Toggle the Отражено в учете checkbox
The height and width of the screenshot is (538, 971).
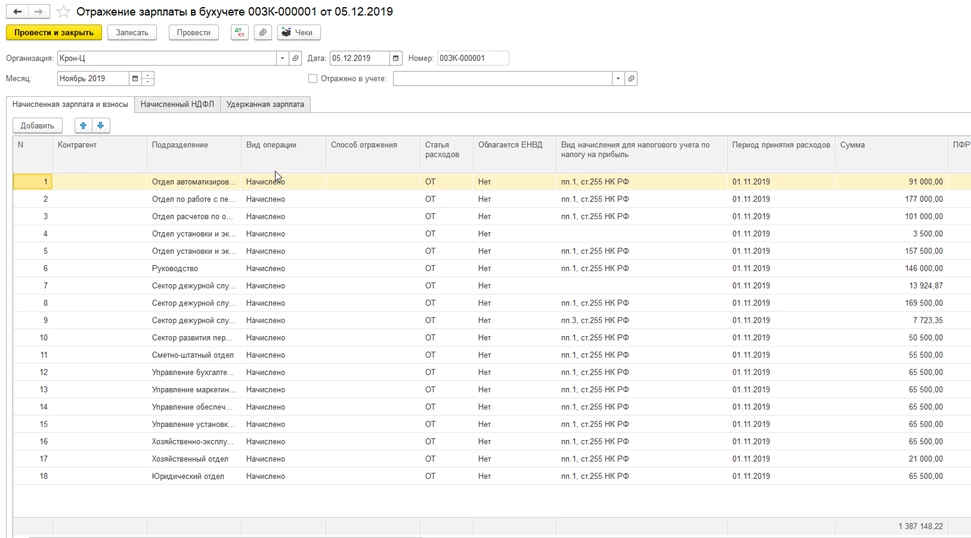coord(313,78)
